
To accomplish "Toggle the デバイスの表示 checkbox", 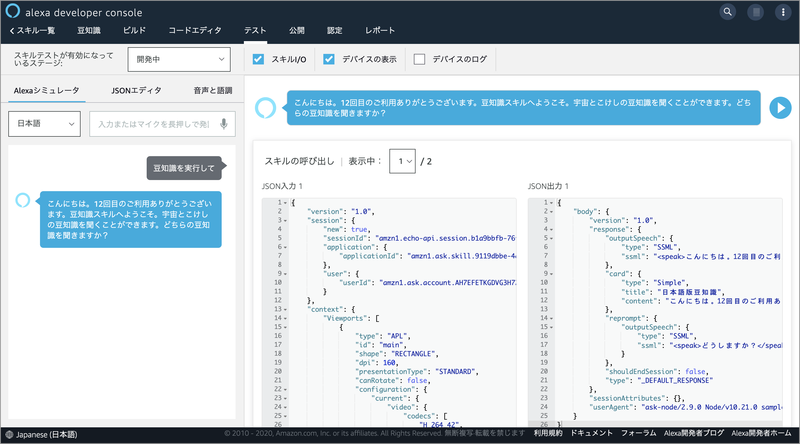I will click(329, 59).
